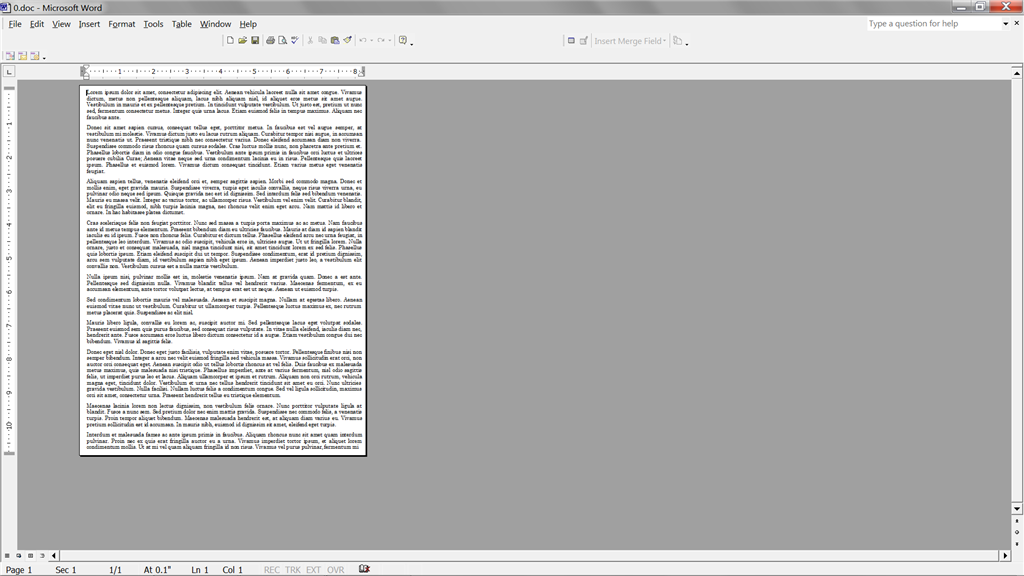Open the Redo history dropdown arrow
This screenshot has height=576, width=1024.
pyautogui.click(x=390, y=40)
